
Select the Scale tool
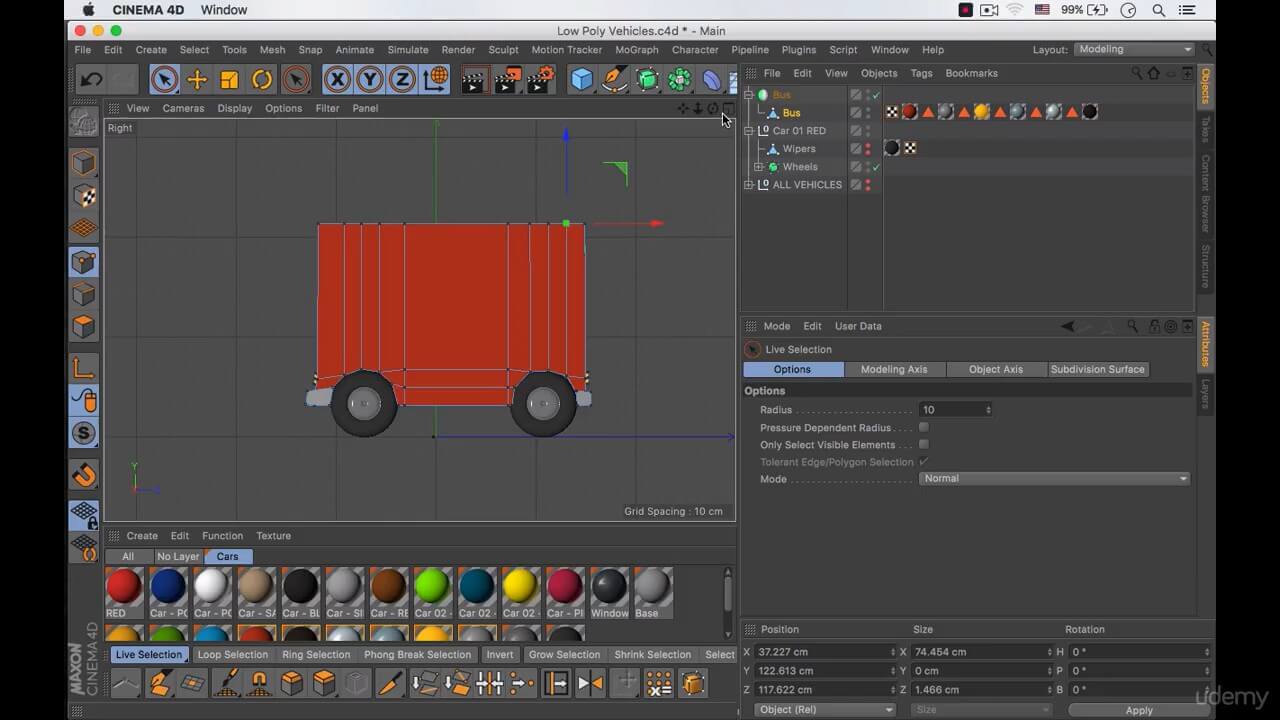pos(231,79)
